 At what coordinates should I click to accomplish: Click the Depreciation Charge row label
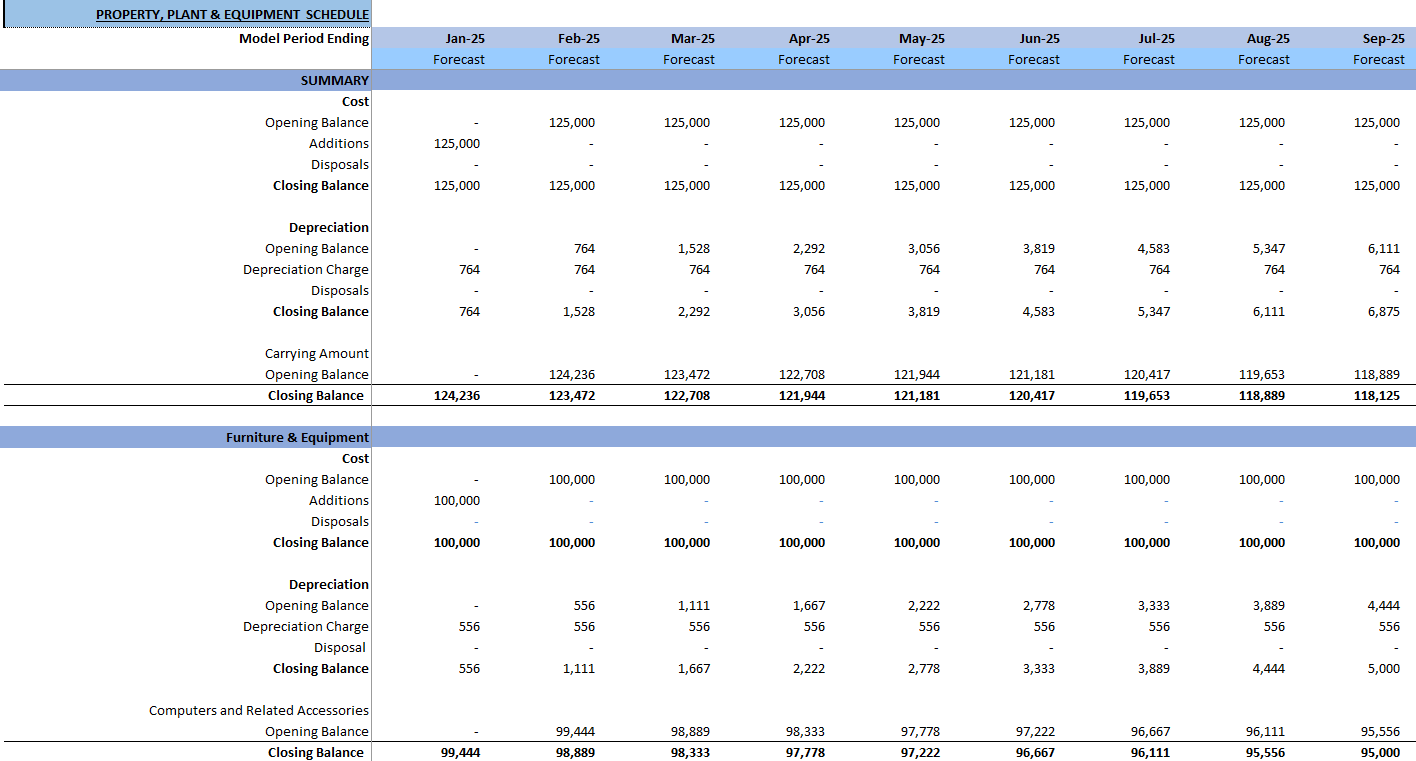tap(306, 269)
